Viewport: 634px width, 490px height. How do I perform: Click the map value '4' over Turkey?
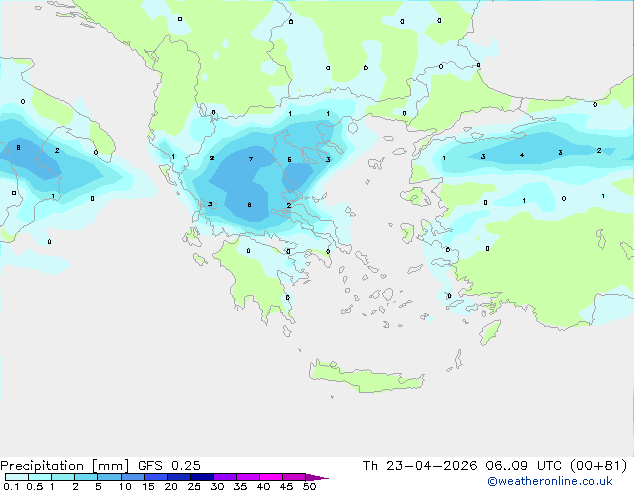pos(522,155)
